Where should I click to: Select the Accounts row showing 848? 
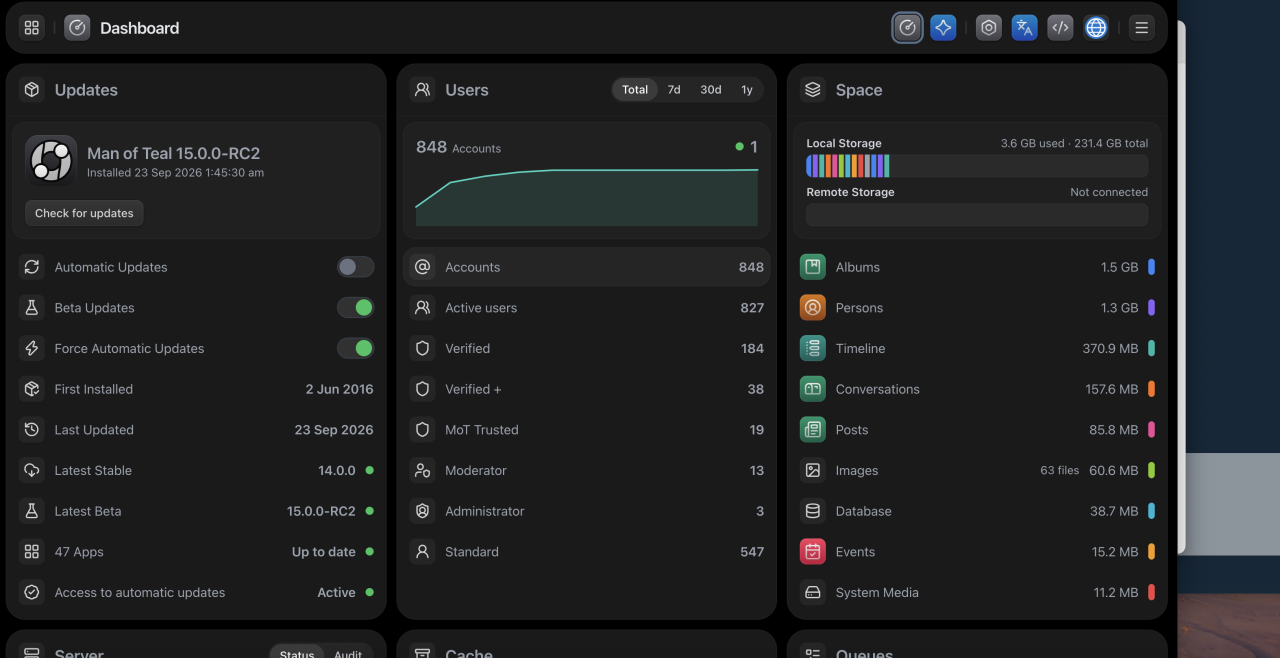(587, 267)
